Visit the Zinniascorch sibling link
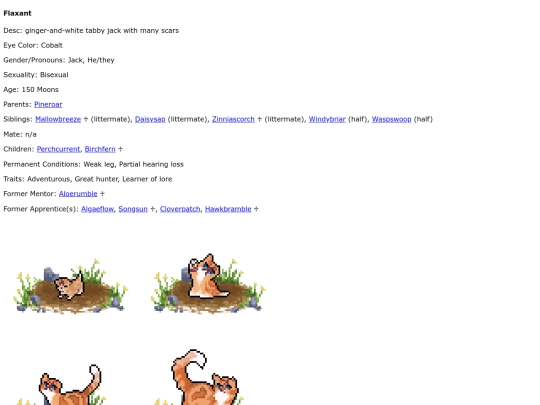This screenshot has height=405, width=540. pyautogui.click(x=233, y=119)
